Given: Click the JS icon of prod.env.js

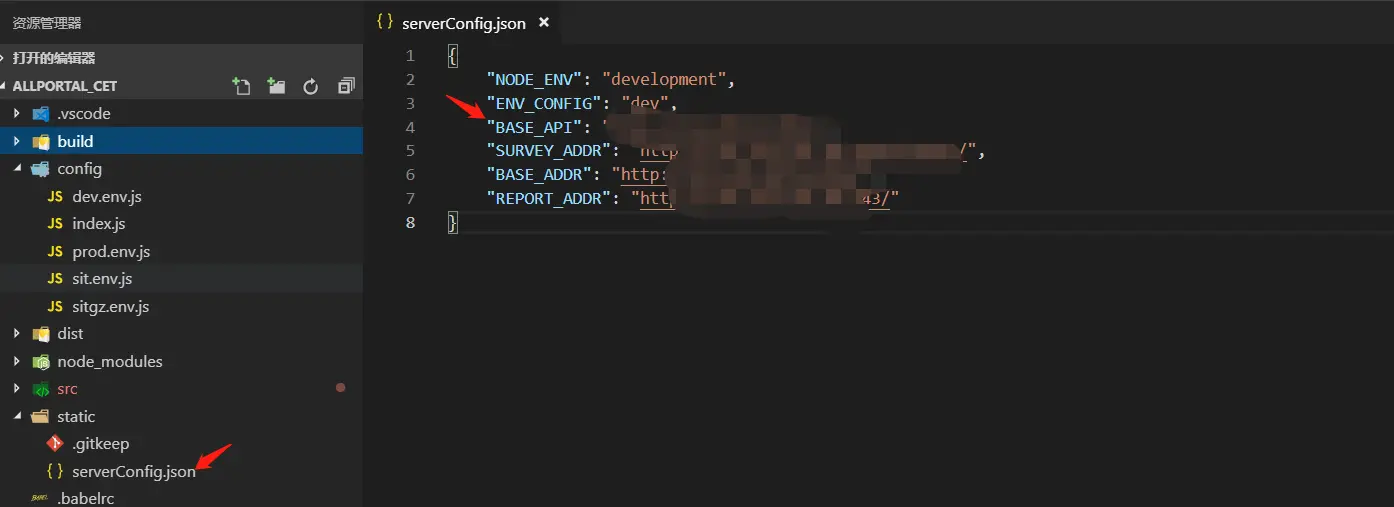Looking at the screenshot, I should (x=55, y=252).
